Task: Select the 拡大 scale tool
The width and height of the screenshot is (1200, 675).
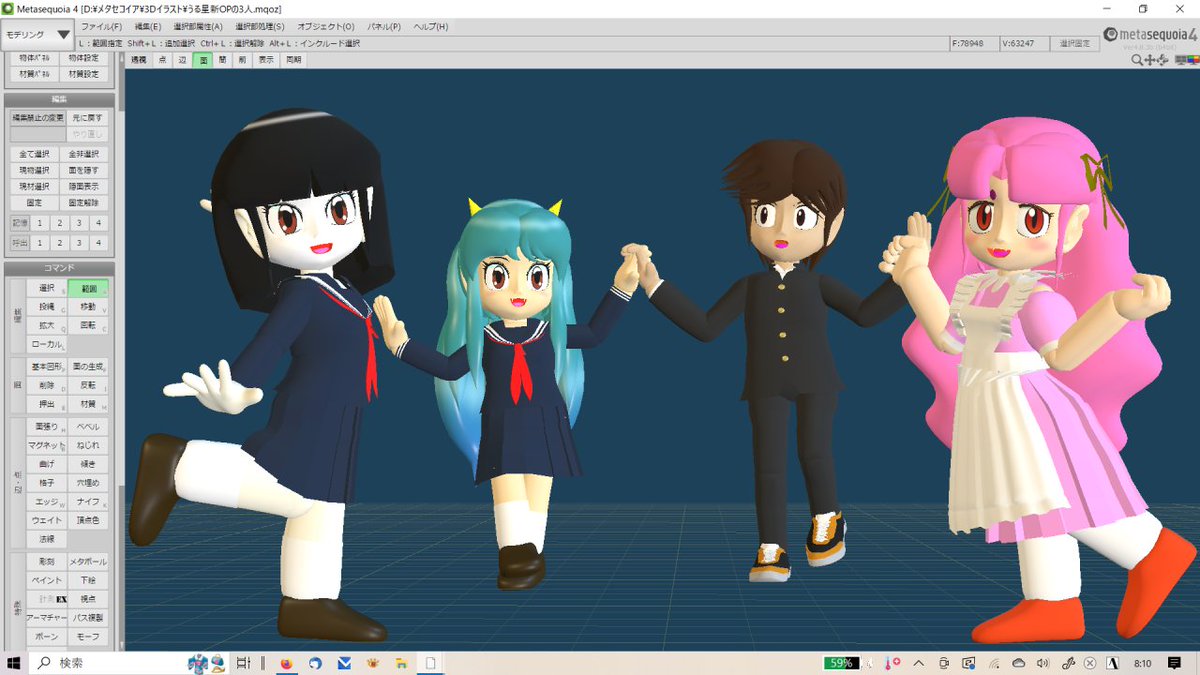Action: pyautogui.click(x=46, y=325)
